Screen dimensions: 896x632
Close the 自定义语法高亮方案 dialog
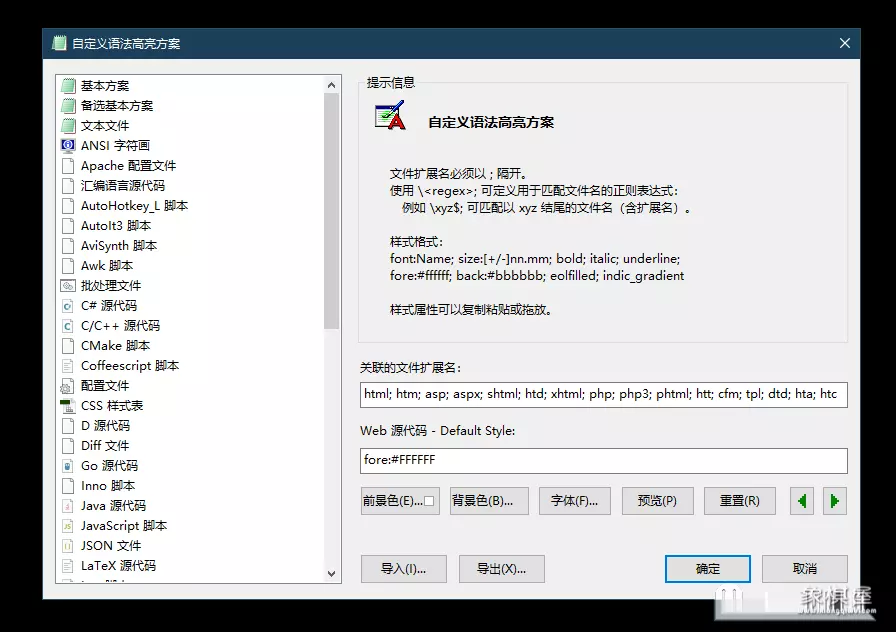845,43
